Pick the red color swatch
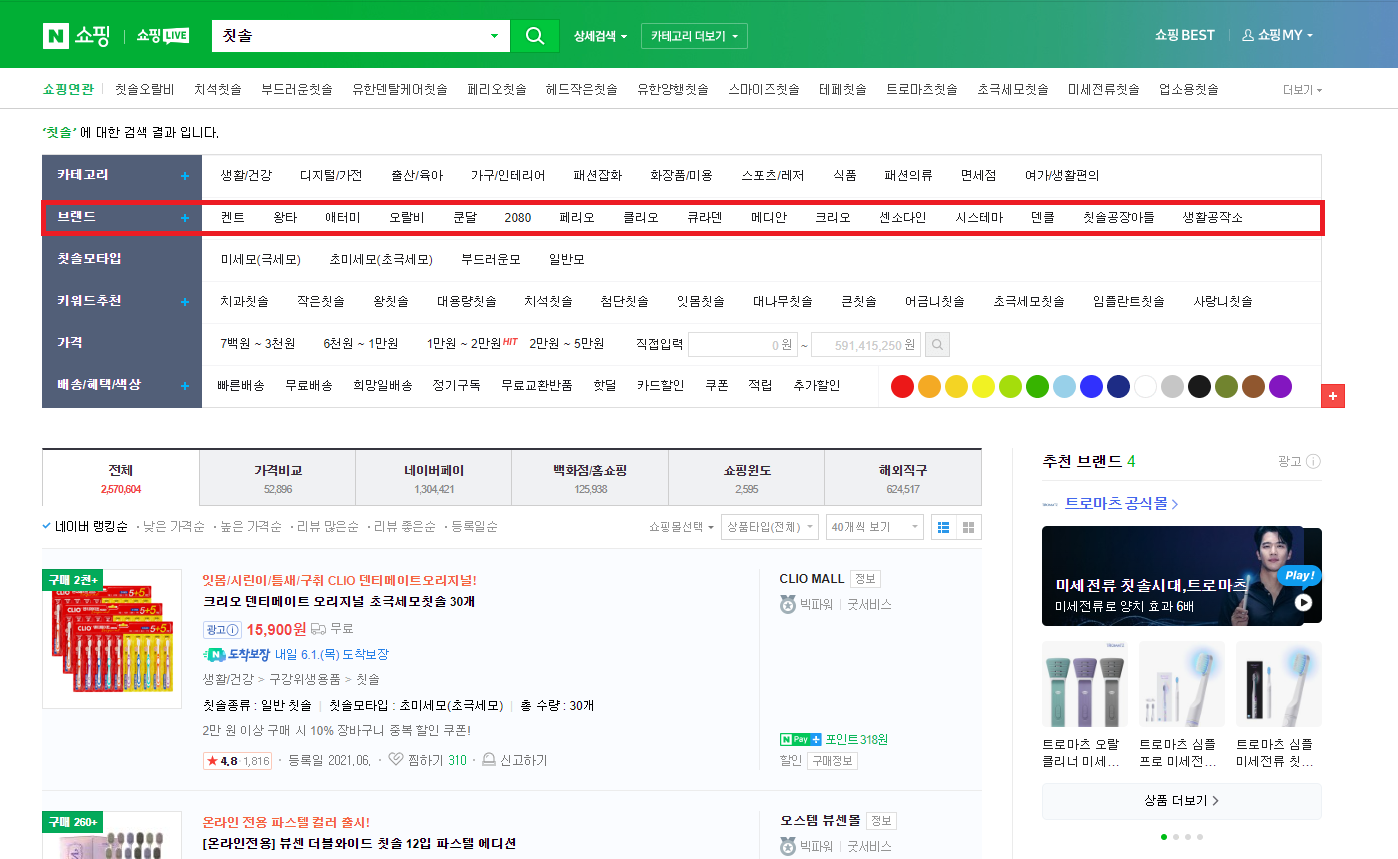 click(x=902, y=387)
